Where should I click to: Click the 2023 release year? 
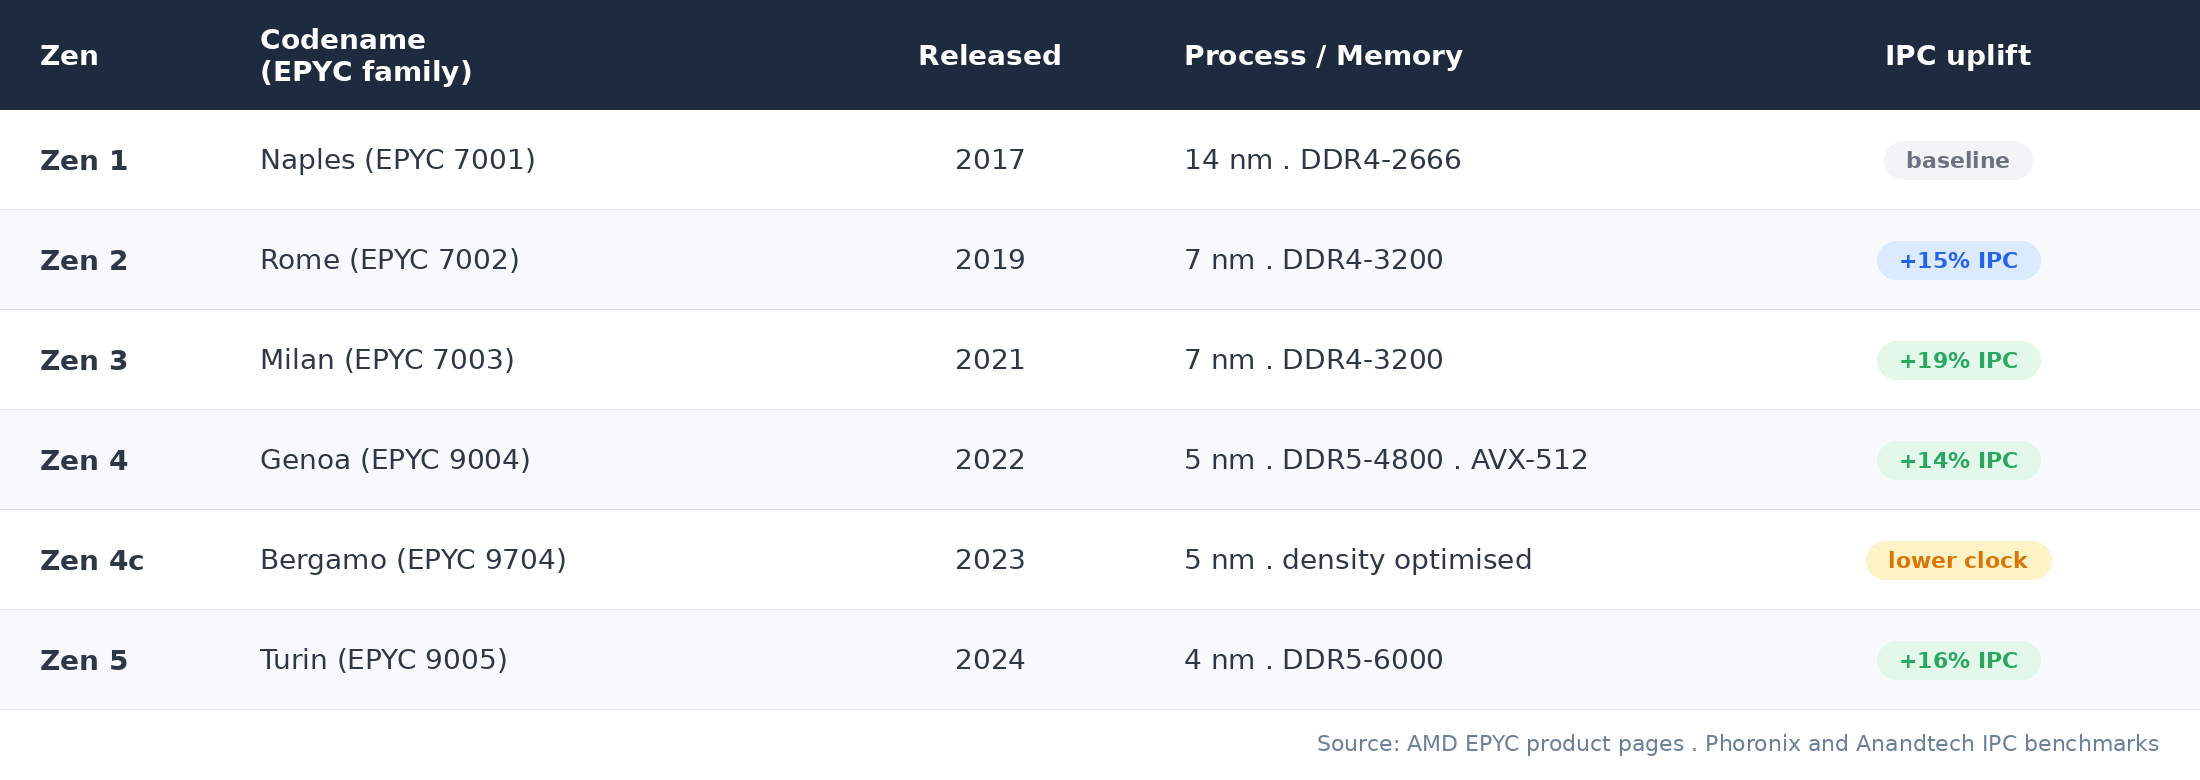(x=990, y=560)
